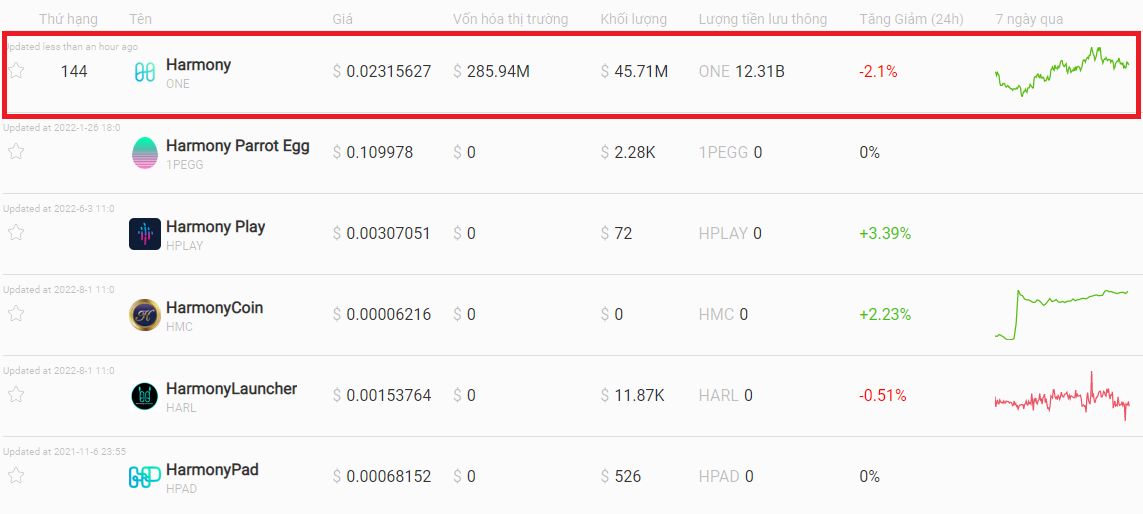Click 'Updated less than an hour ago' note
Screen dimensions: 1143x514
coord(71,47)
